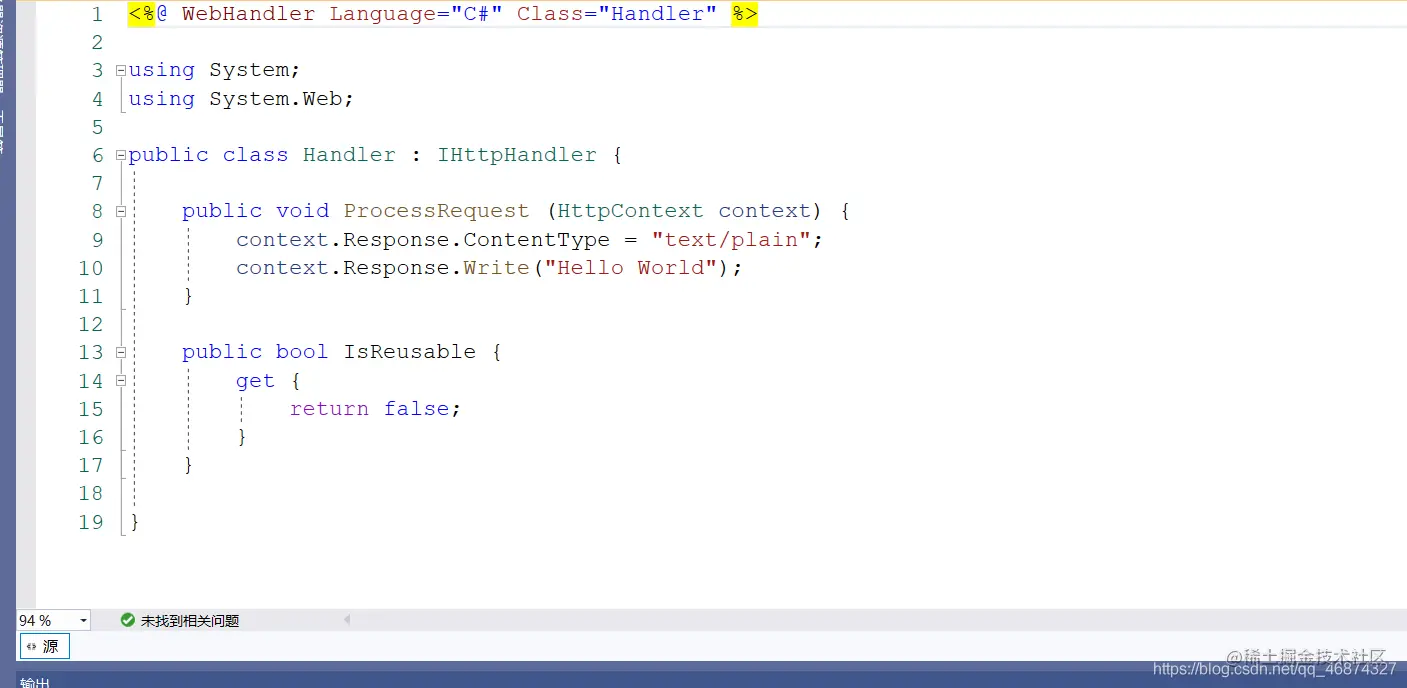Click the 未找到相关问题 status text
Image resolution: width=1407 pixels, height=688 pixels.
[190, 621]
